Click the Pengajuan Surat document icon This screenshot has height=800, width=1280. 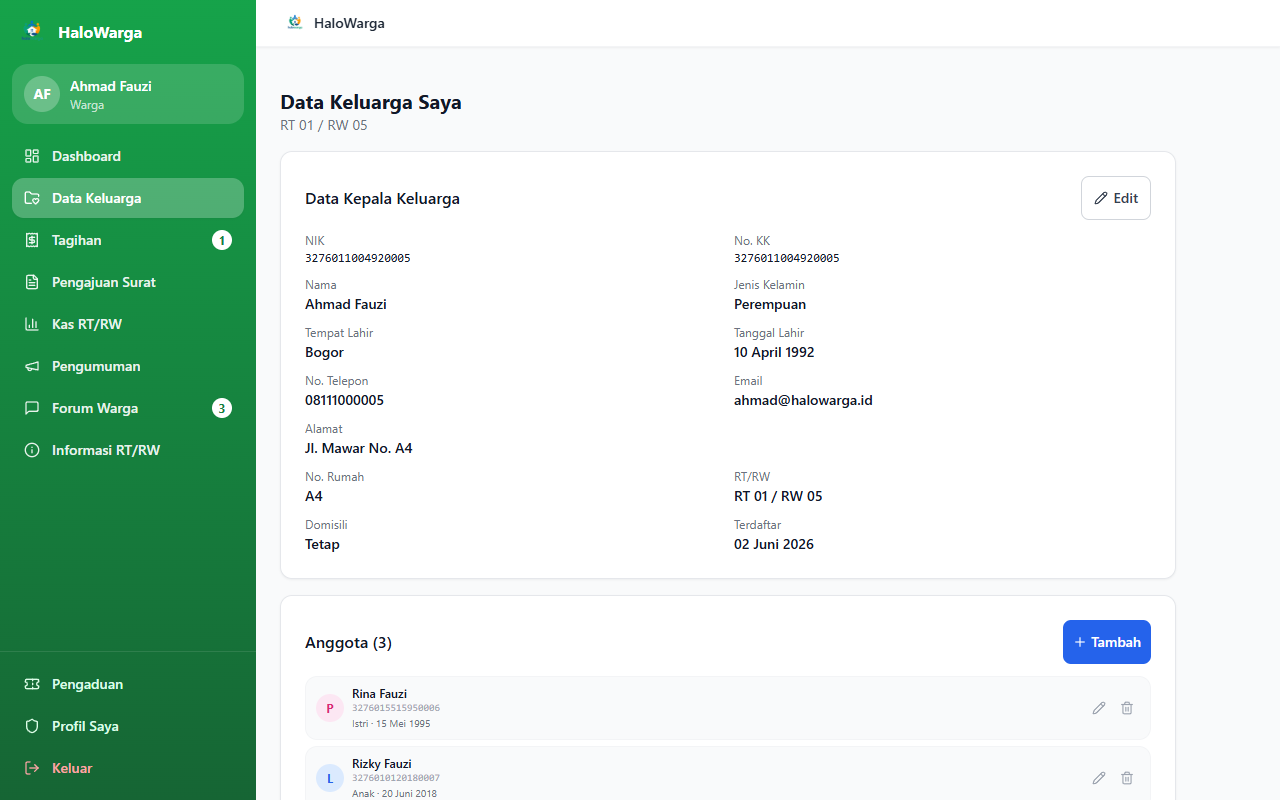[x=32, y=282]
